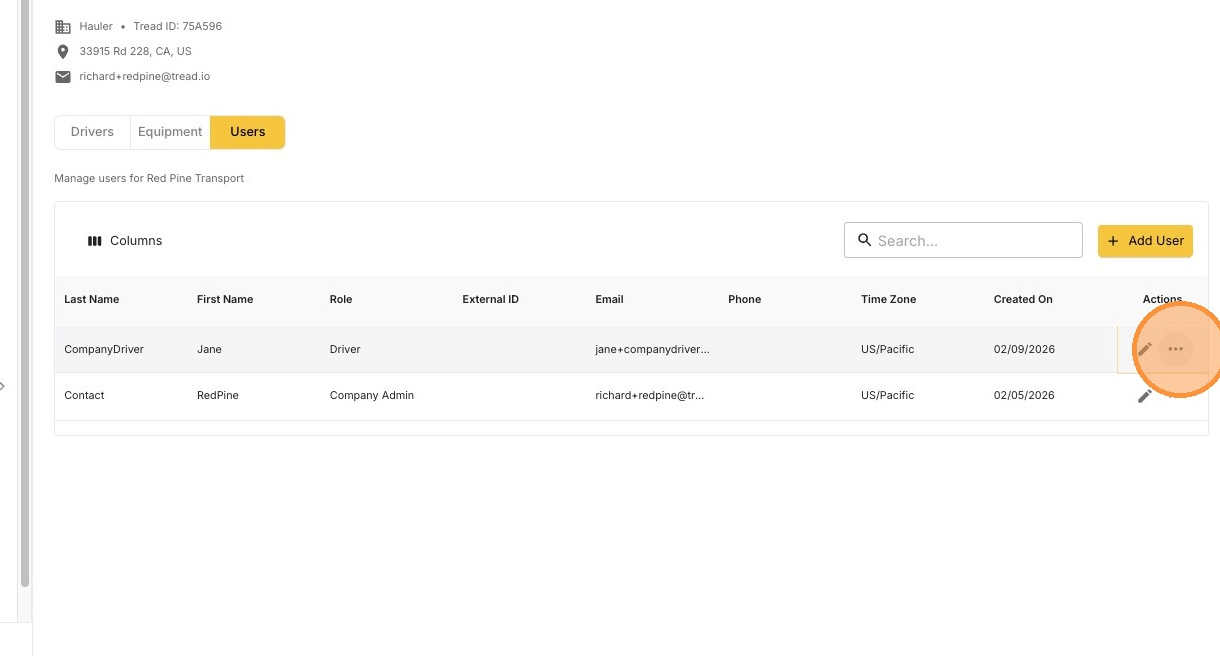Screen dimensions: 1220x656
Task: Click the left panel vertical scrollbar
Action: pyautogui.click(x=25, y=293)
